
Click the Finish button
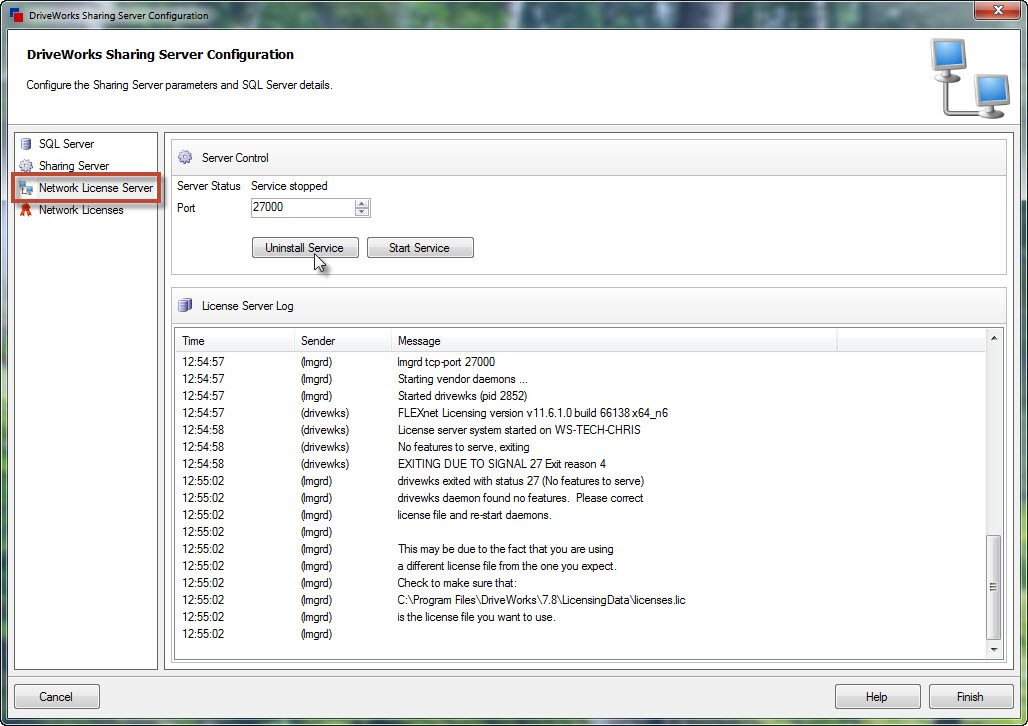[x=970, y=696]
